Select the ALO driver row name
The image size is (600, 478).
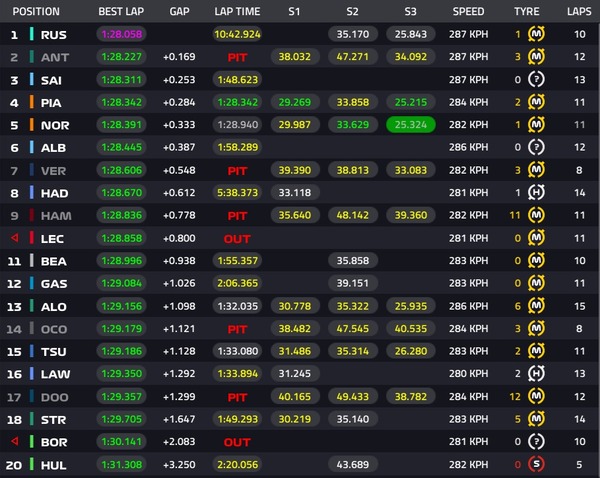54,307
